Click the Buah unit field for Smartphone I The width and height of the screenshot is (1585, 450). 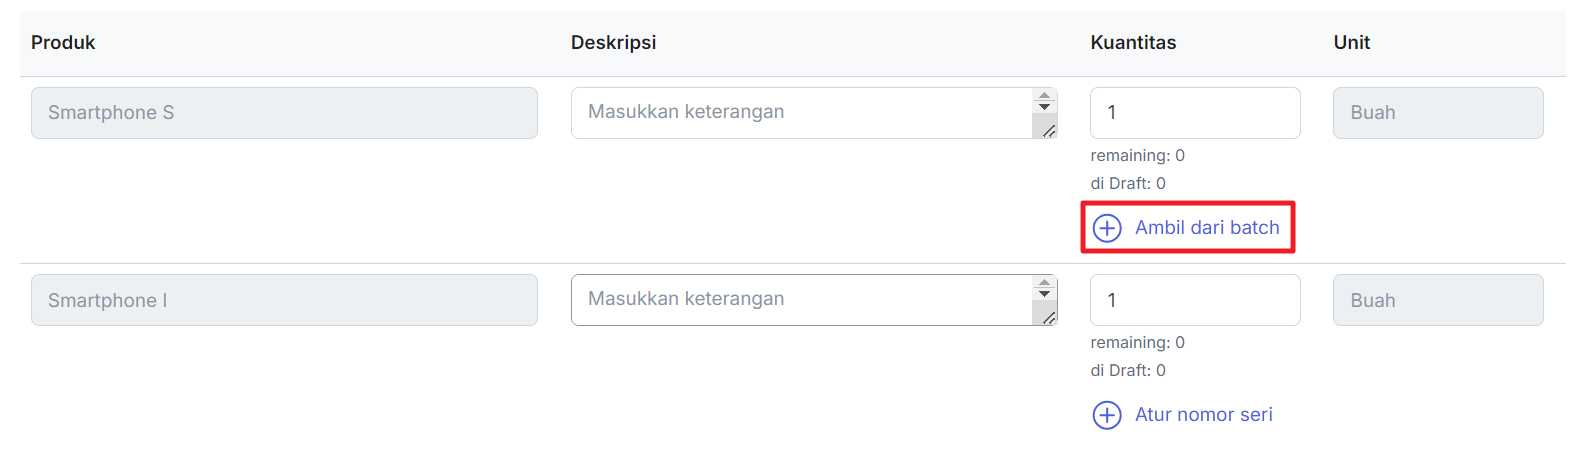pyautogui.click(x=1438, y=300)
